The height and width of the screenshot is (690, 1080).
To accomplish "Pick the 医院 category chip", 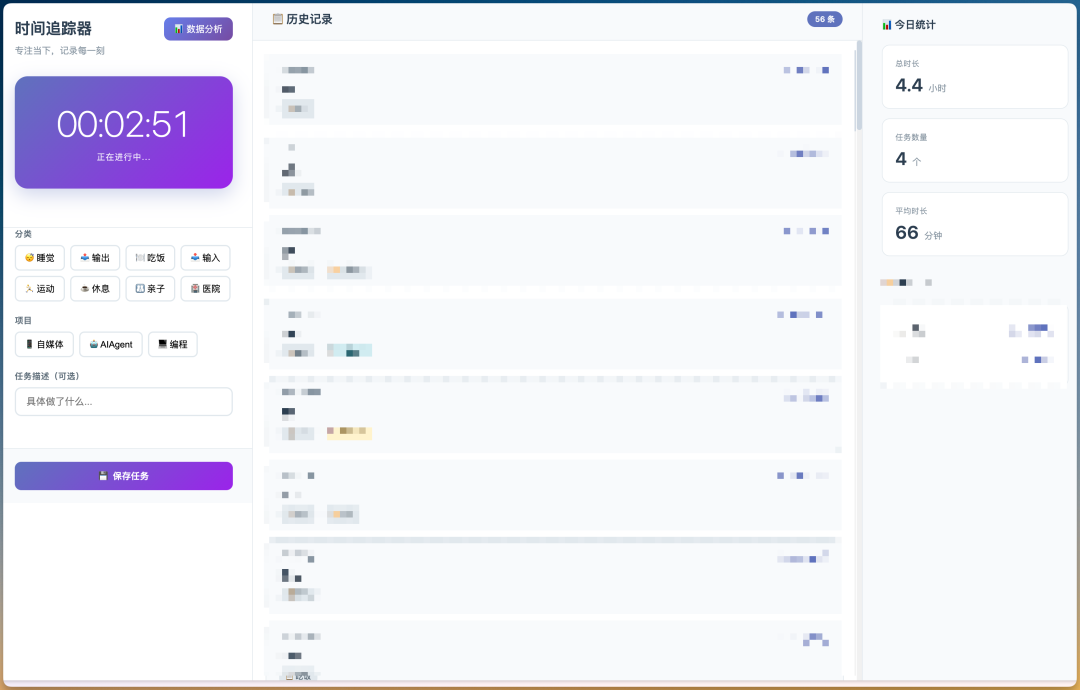I will [x=205, y=289].
